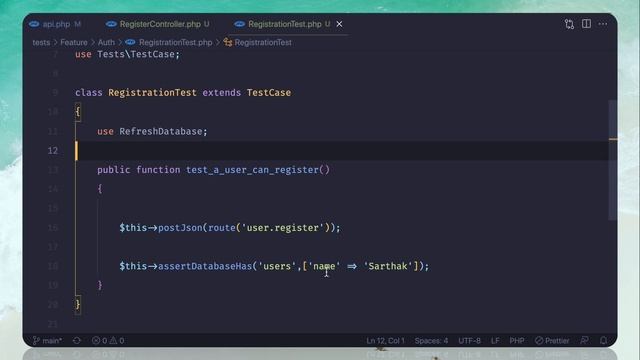Click the Feature breadcrumb
This screenshot has width=640, height=360.
click(73, 42)
